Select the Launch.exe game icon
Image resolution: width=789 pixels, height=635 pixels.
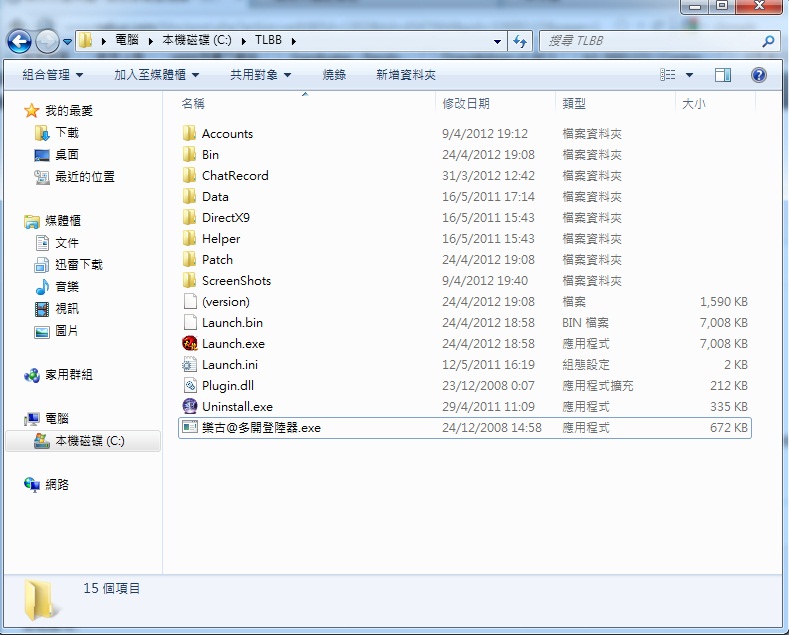tap(190, 344)
